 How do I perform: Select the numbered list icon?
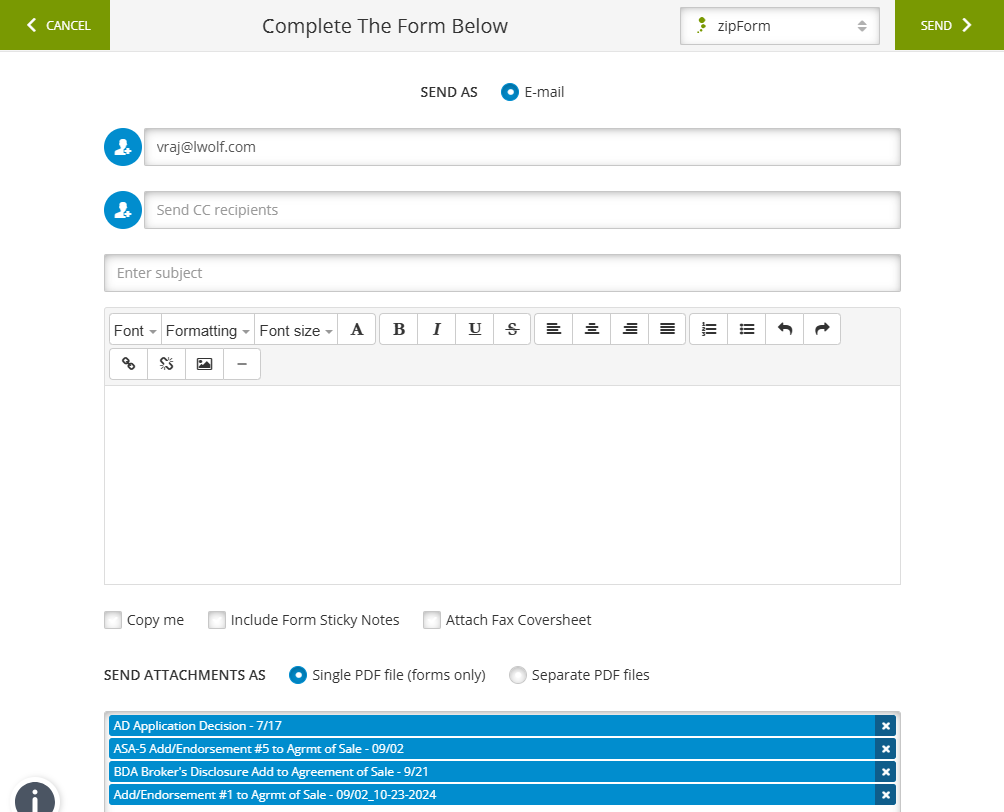[x=708, y=328]
